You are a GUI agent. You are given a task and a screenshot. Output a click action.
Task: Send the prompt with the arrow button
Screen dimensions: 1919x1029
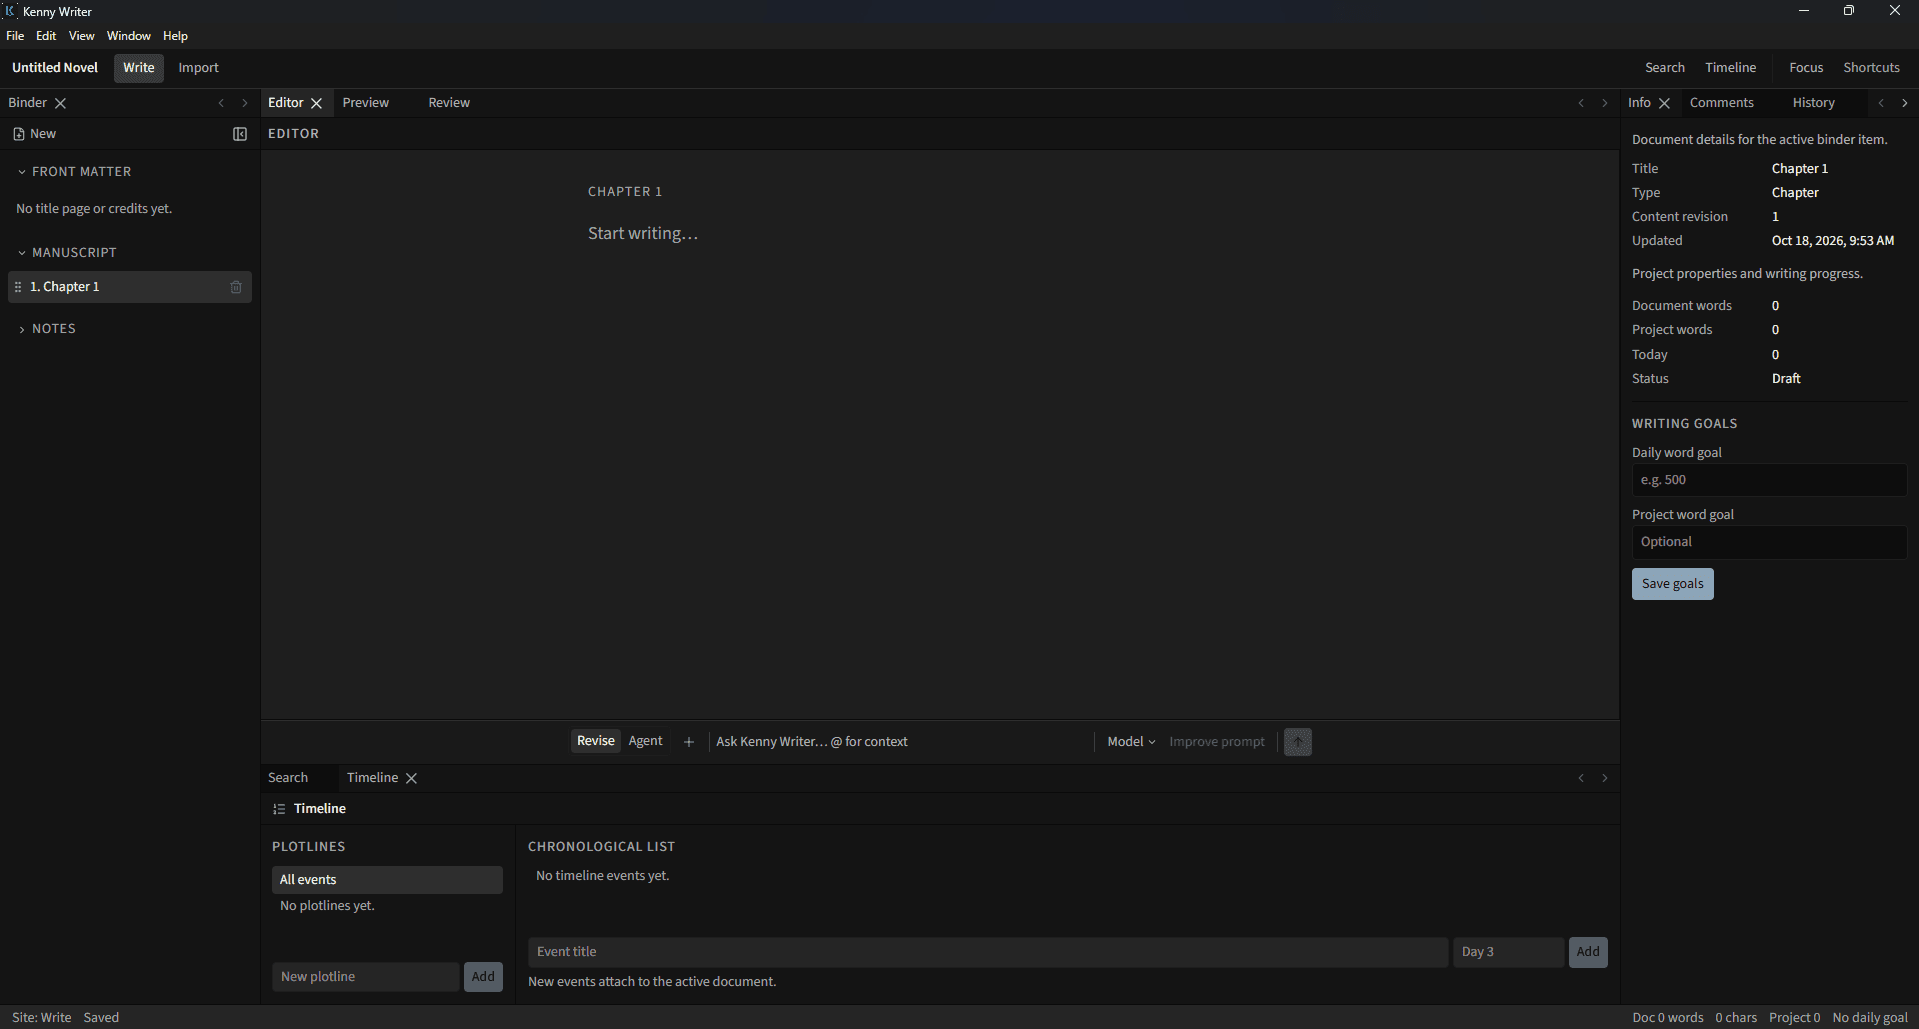[1298, 742]
